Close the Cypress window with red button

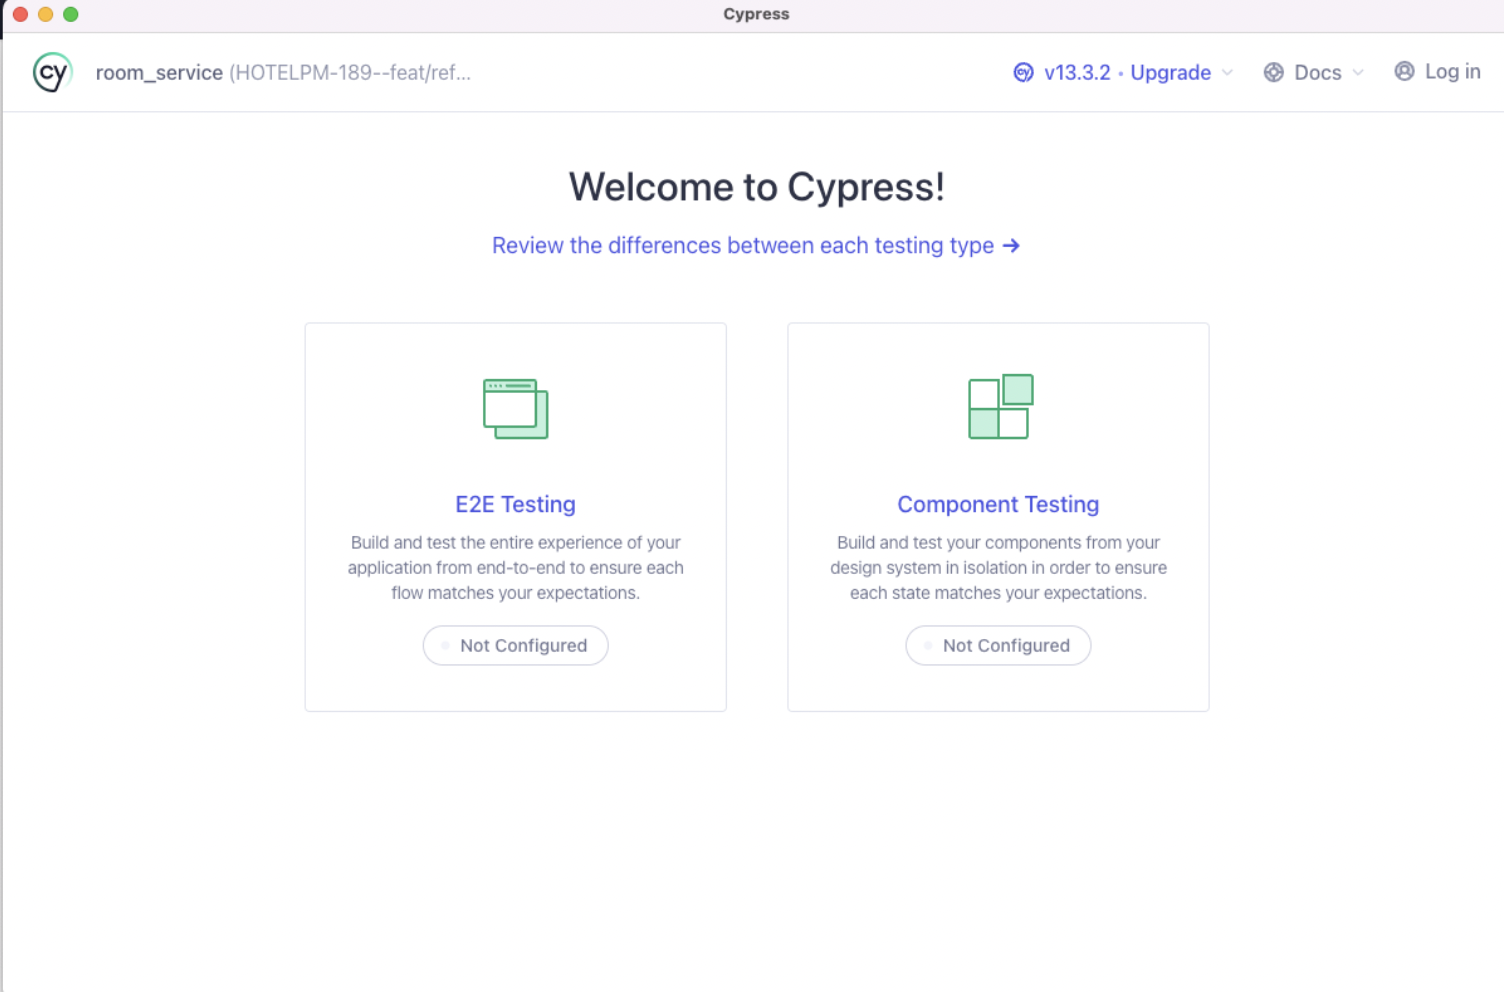click(x=20, y=14)
